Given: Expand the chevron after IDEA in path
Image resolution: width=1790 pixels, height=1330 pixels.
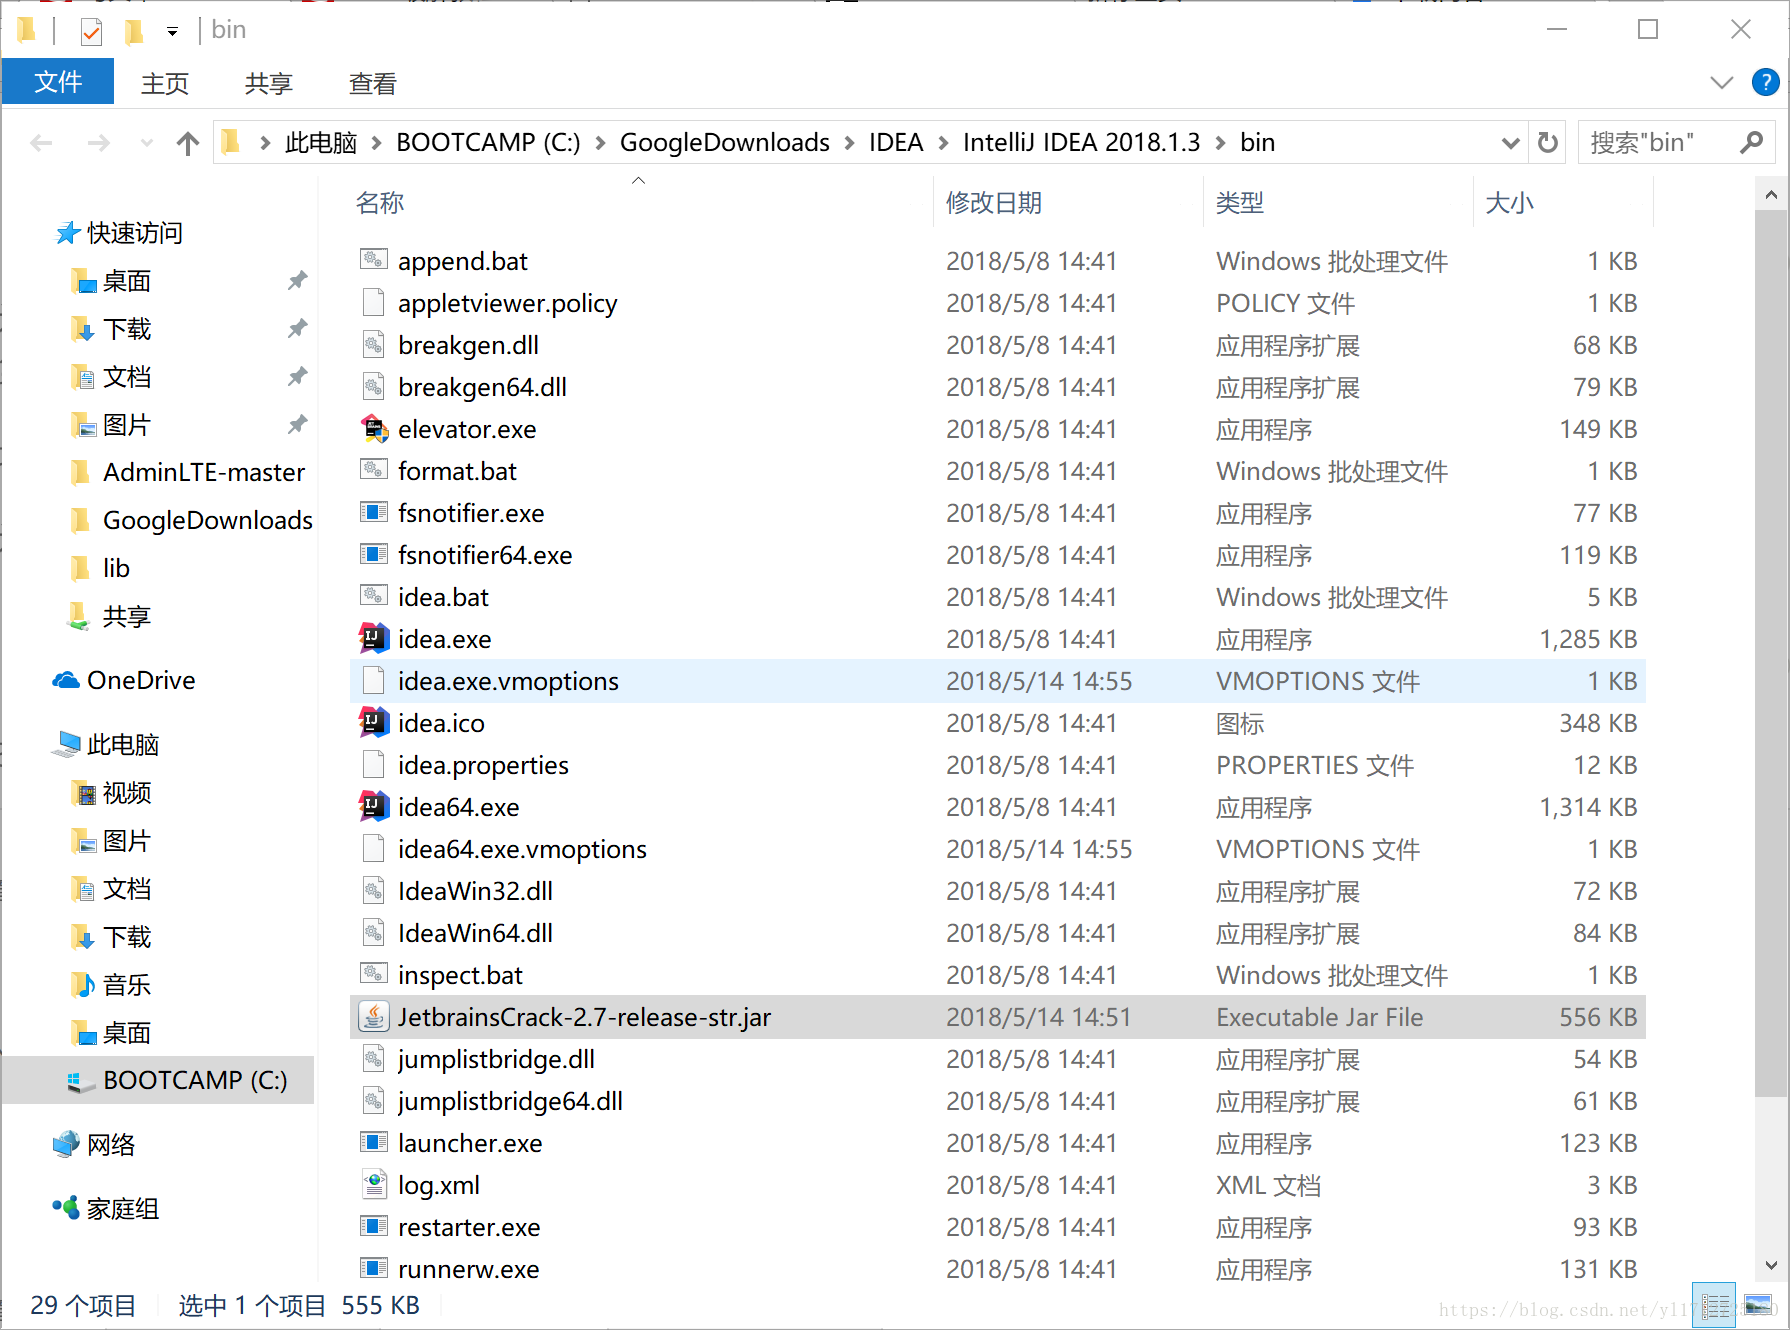Looking at the screenshot, I should [943, 143].
